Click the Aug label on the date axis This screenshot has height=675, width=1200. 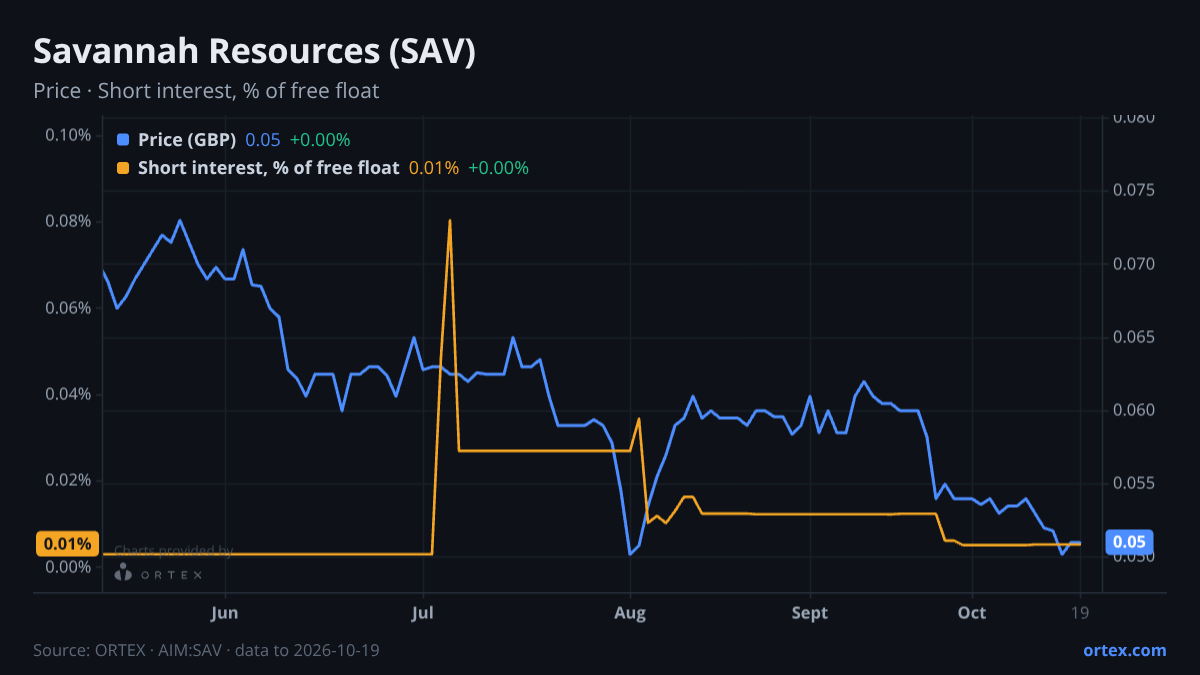click(x=630, y=613)
